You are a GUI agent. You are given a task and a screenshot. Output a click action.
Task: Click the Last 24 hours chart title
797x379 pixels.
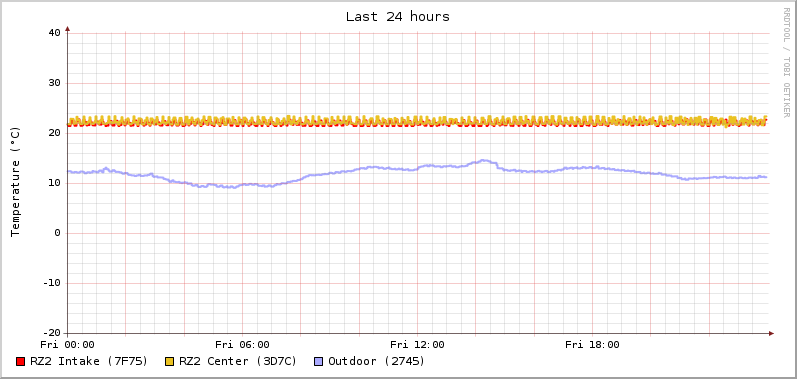tap(397, 17)
